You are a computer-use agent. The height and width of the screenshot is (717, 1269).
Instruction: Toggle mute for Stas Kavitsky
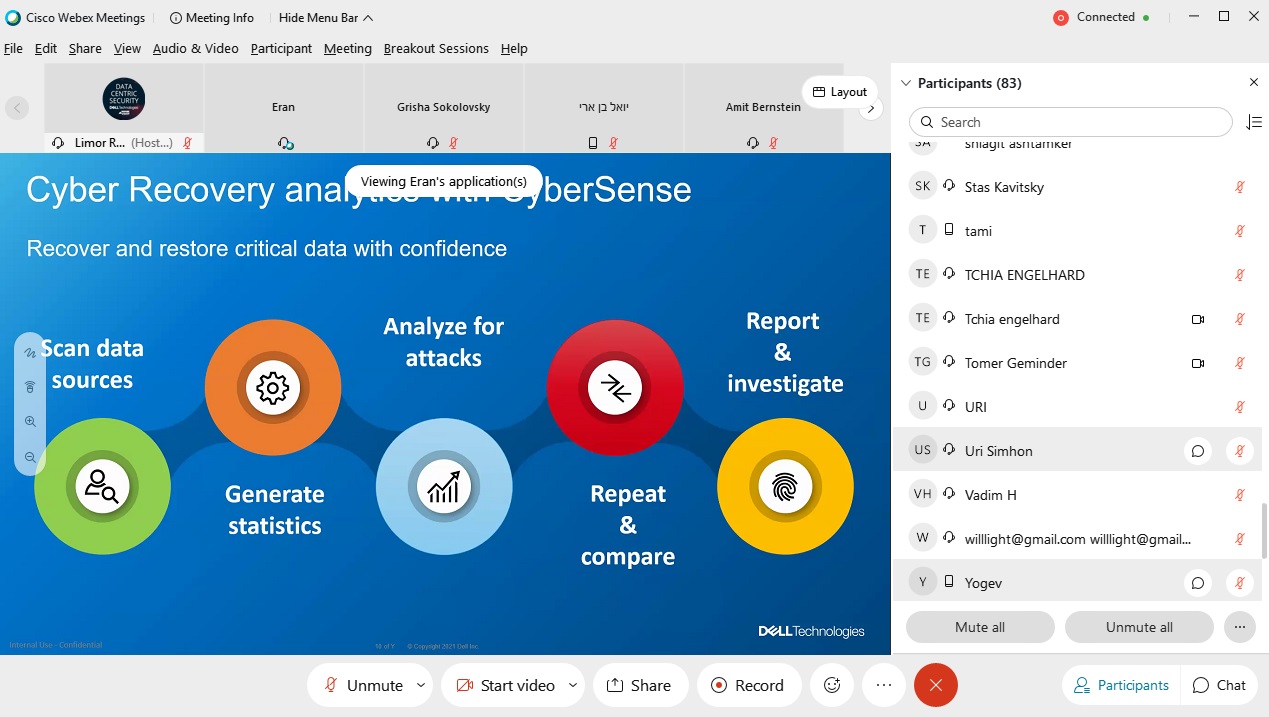[1240, 187]
